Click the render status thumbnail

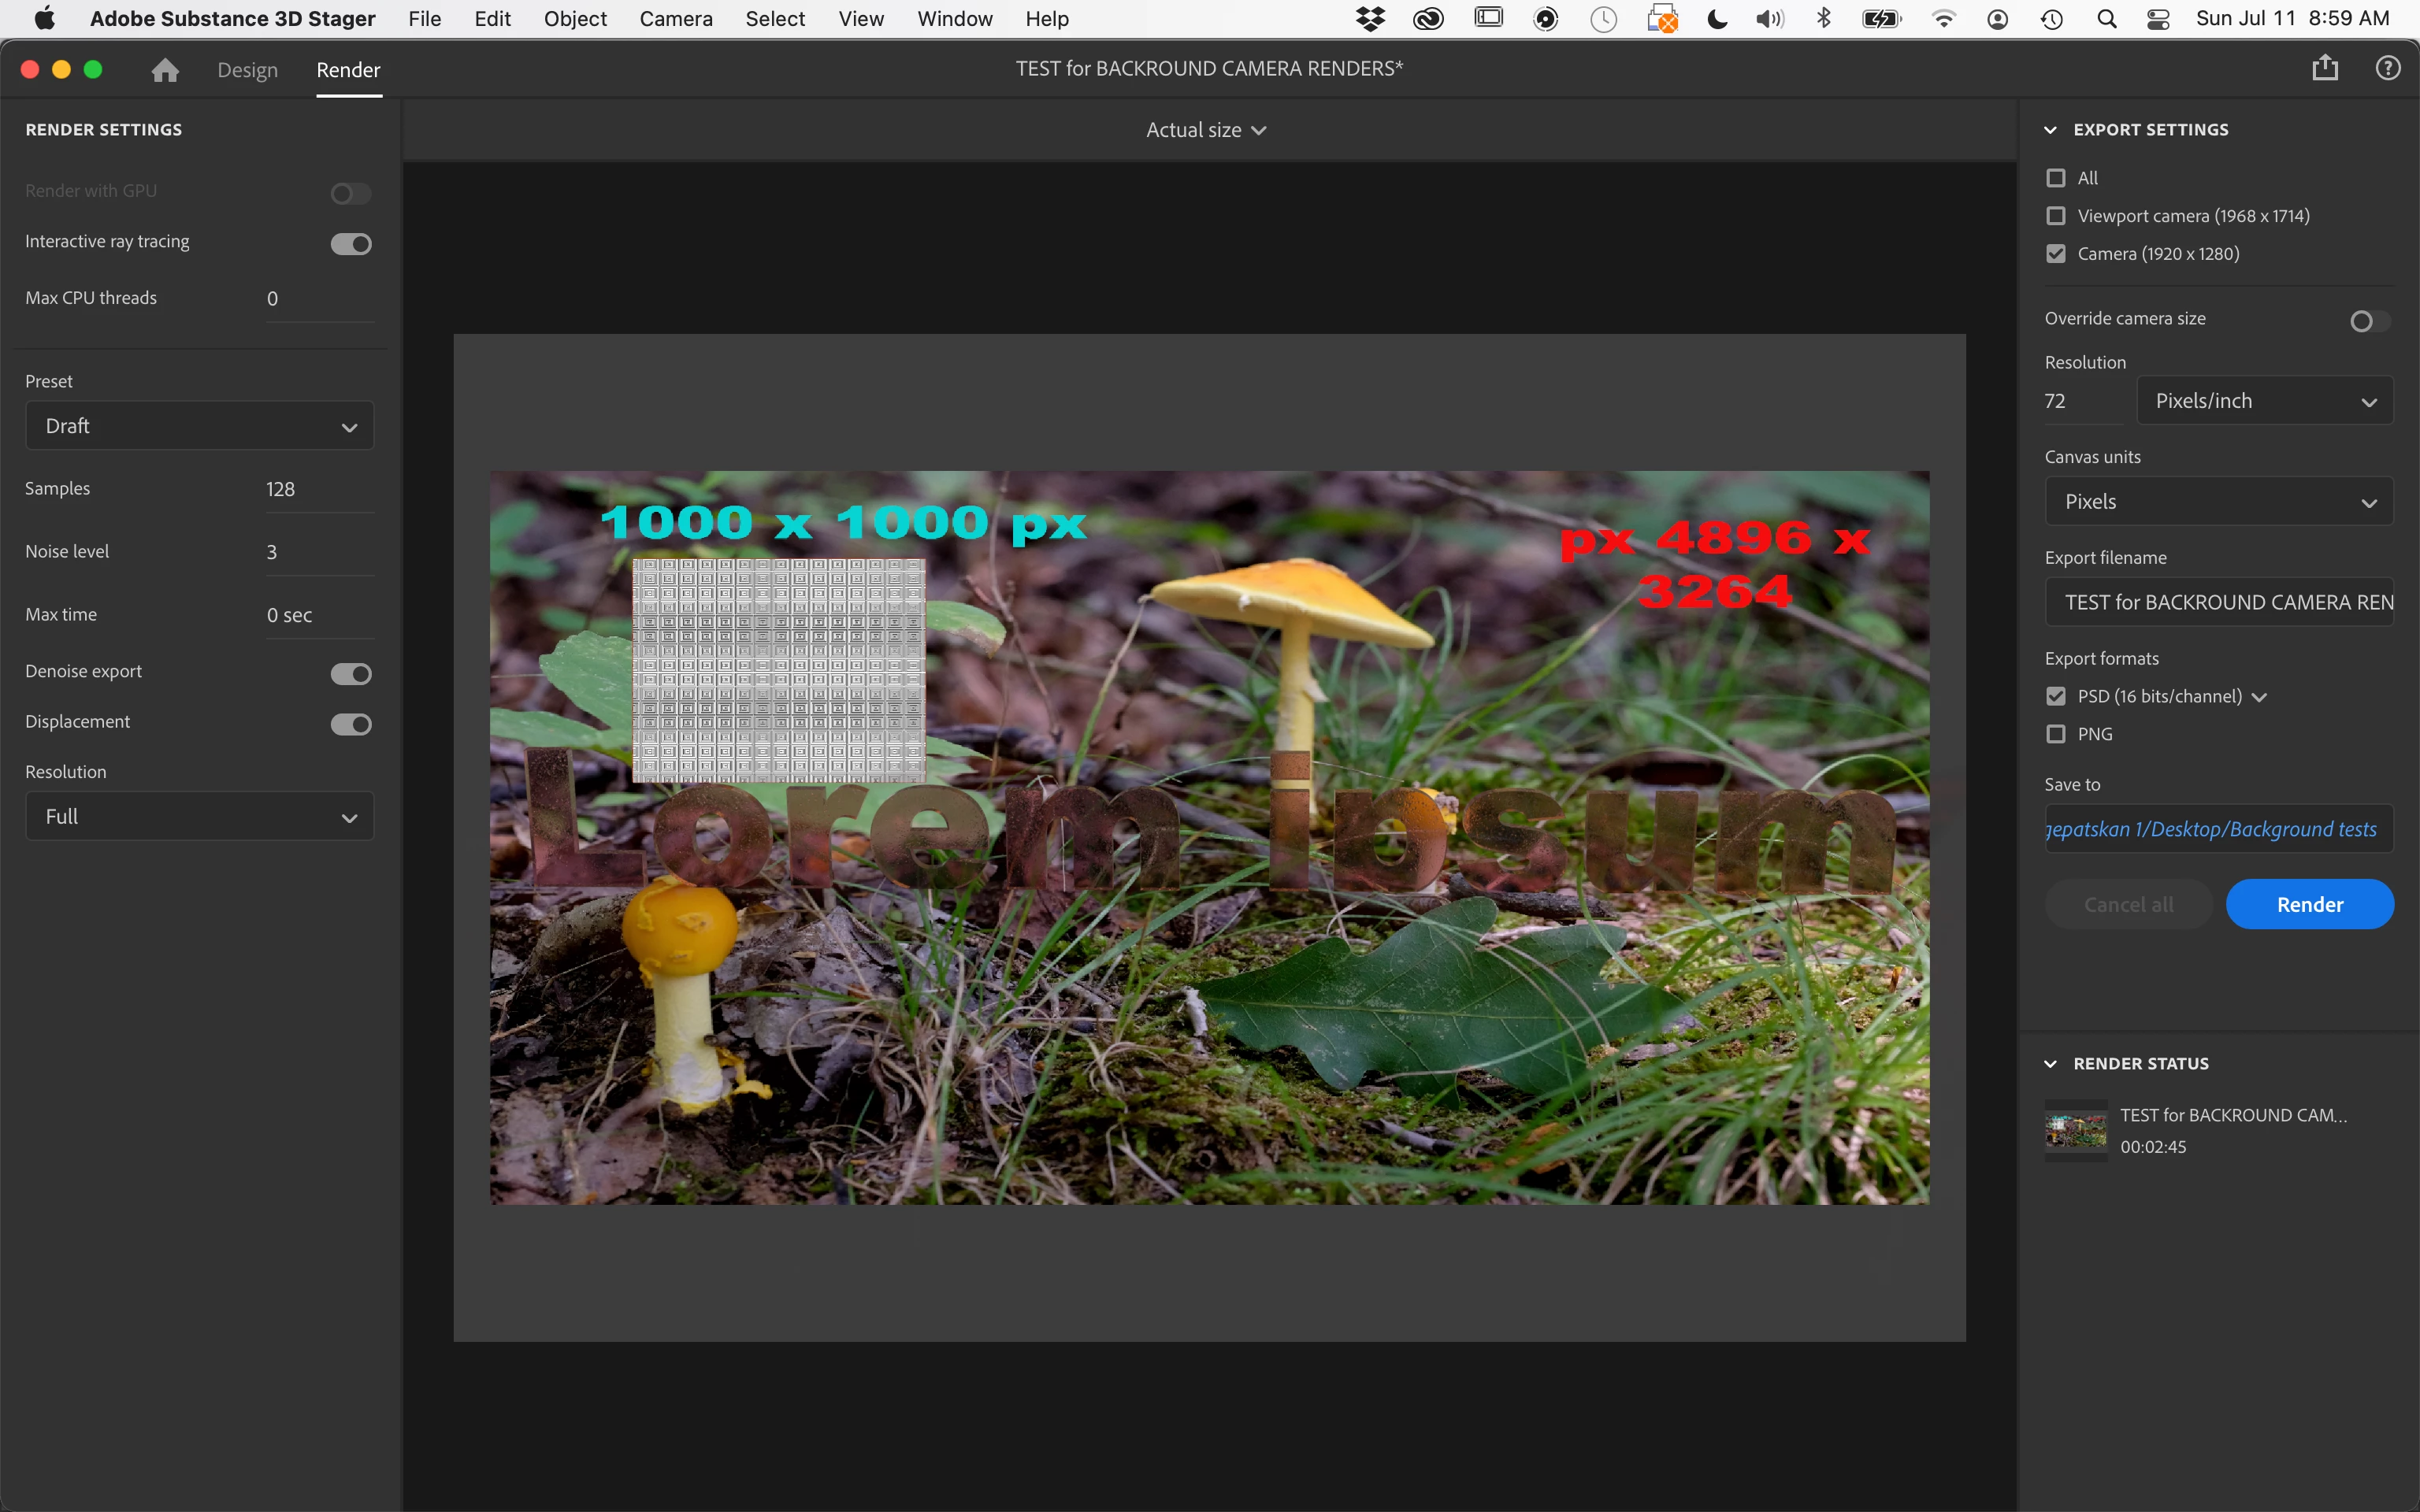coord(2076,1130)
